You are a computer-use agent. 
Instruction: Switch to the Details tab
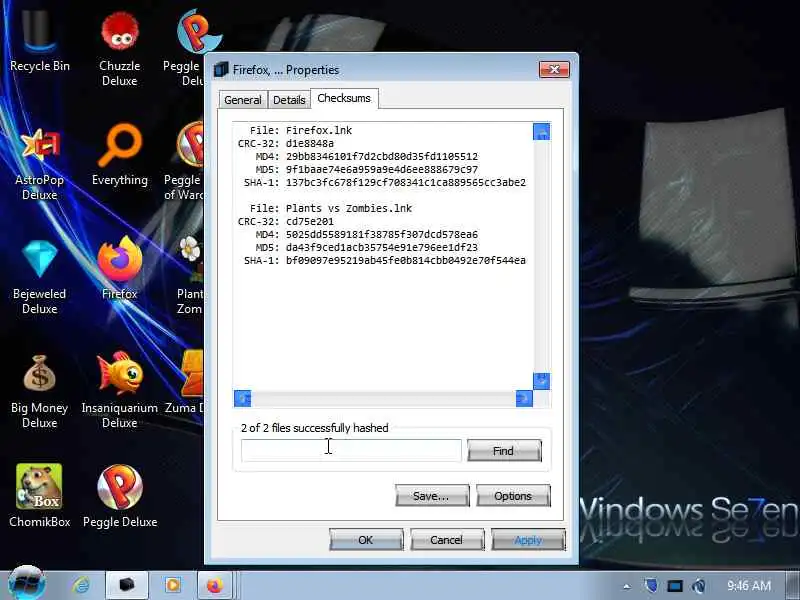(289, 99)
